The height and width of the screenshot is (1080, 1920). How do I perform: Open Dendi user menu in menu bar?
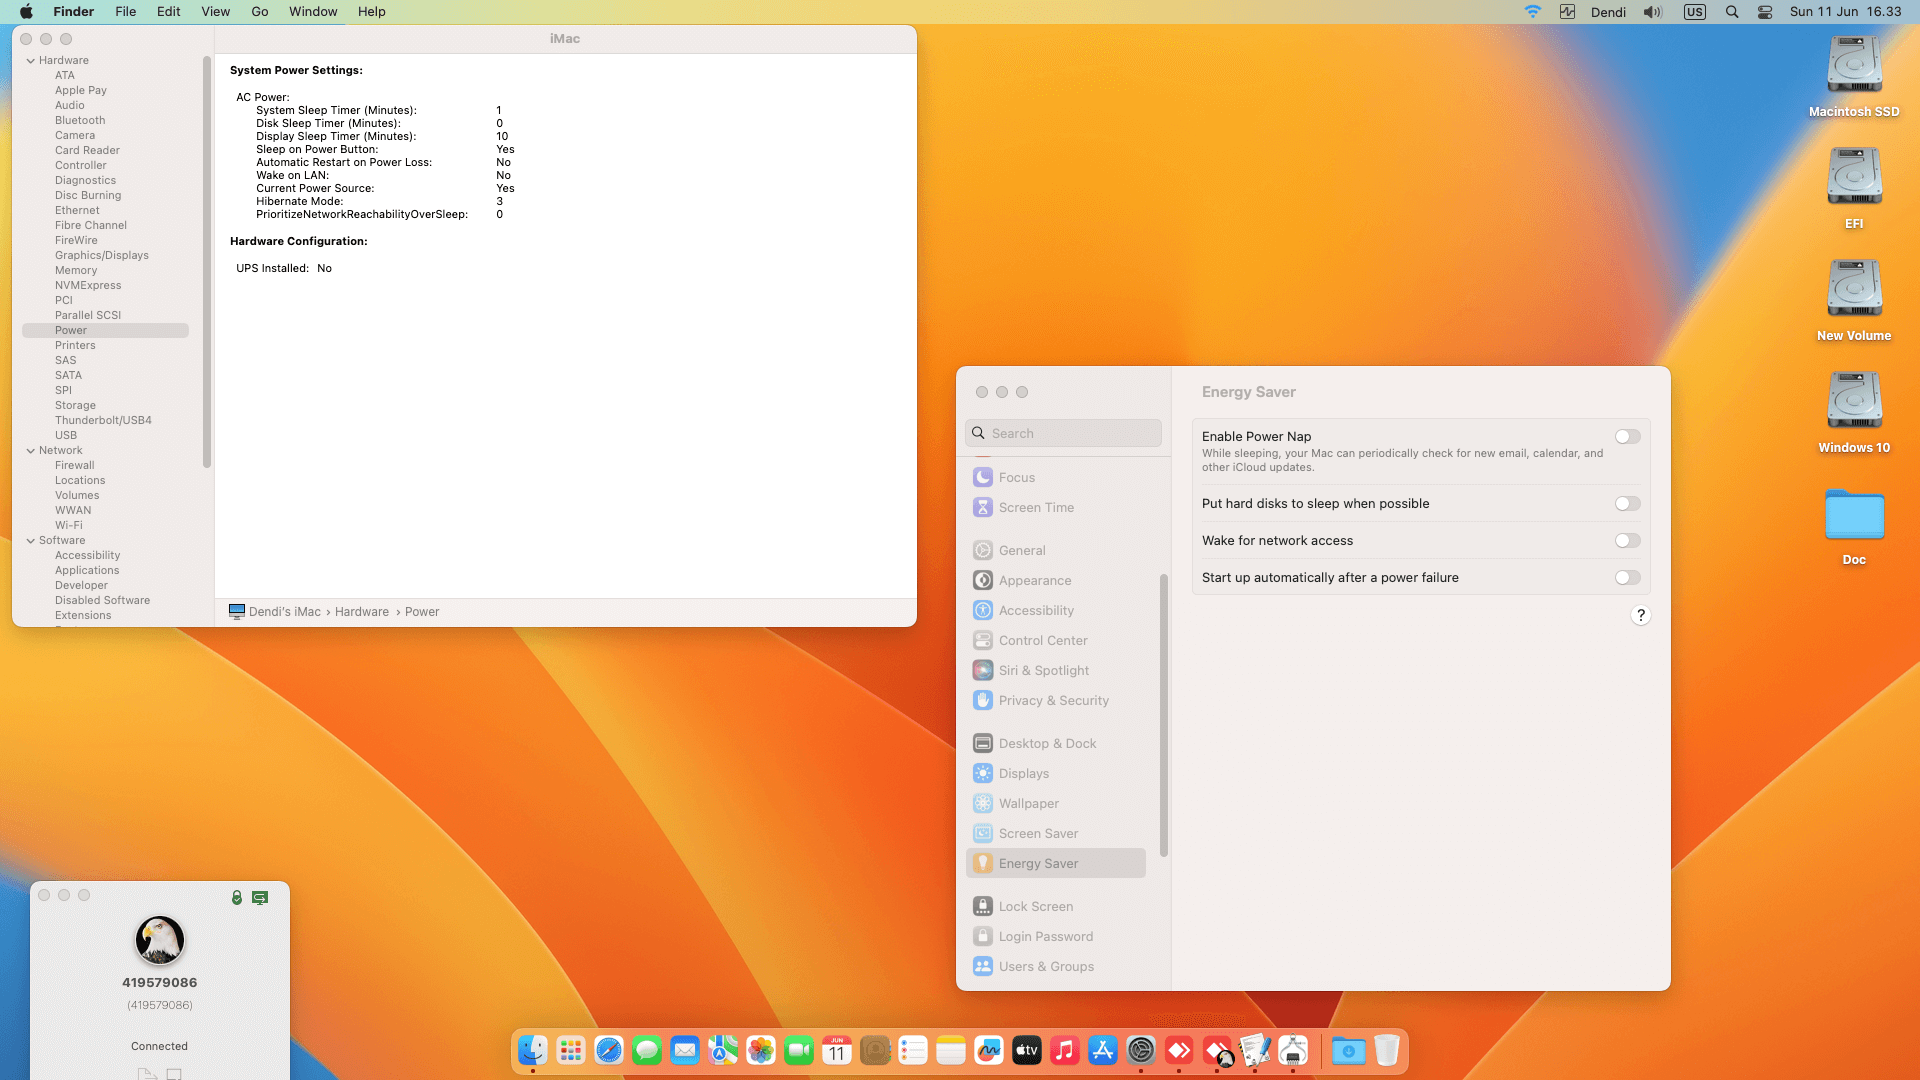(x=1608, y=12)
